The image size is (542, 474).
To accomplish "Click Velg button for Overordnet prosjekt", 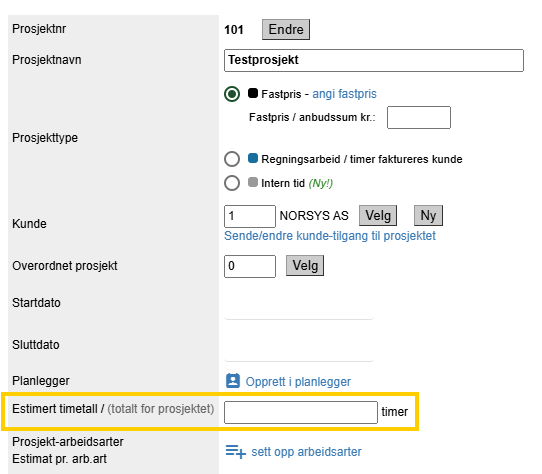I will click(305, 266).
